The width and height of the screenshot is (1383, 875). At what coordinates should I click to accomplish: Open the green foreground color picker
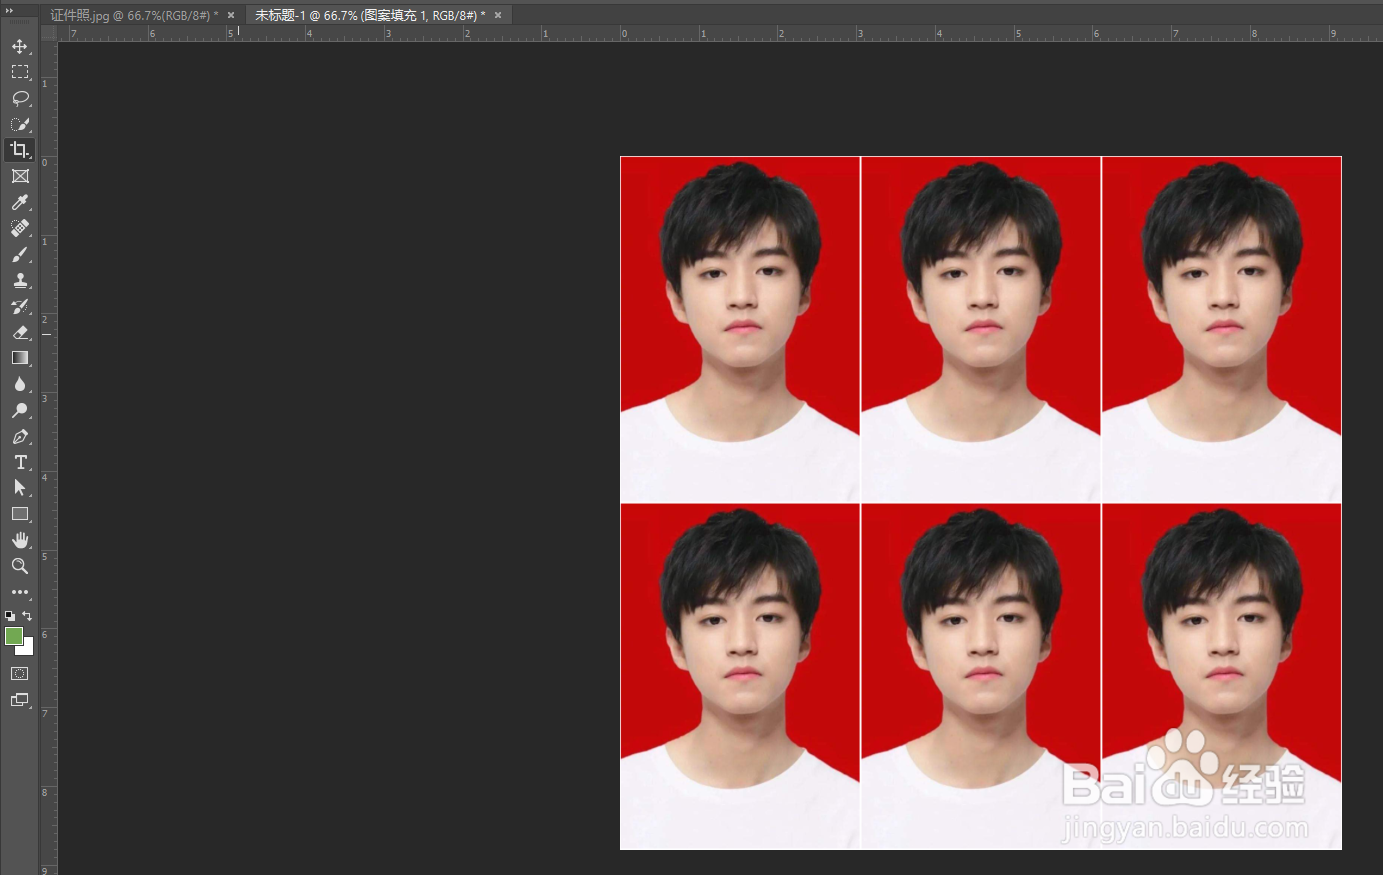pos(13,636)
